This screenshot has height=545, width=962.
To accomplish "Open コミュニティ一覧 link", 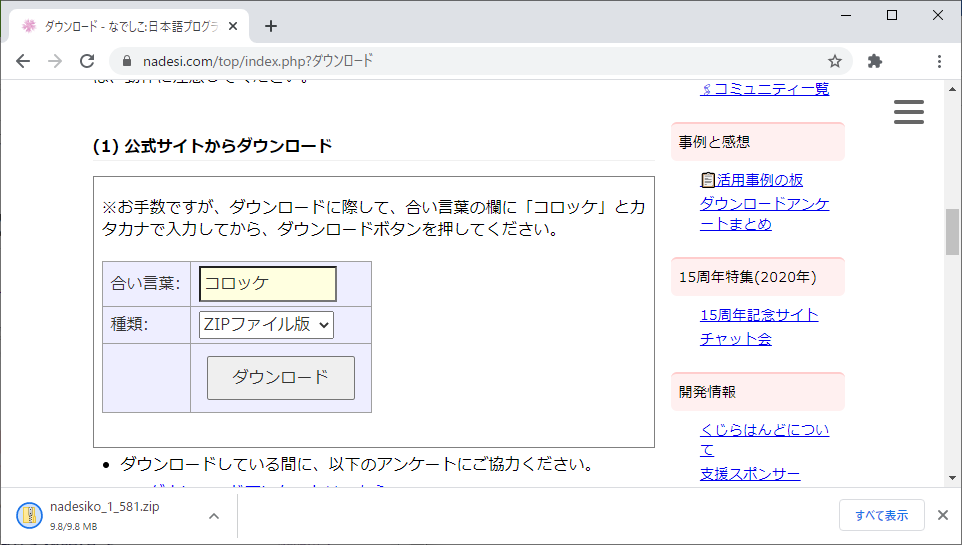I will pos(764,89).
